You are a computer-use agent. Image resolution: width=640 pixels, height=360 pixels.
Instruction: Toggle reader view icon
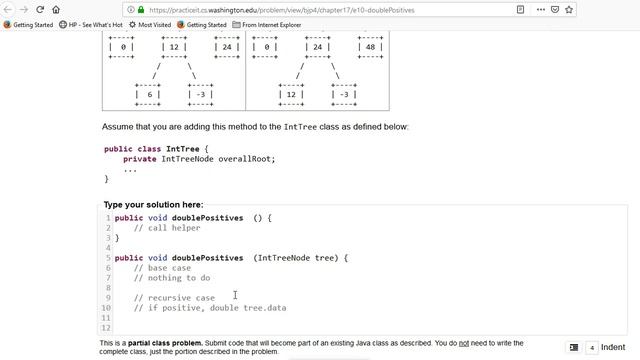pyautogui.click(x=520, y=10)
